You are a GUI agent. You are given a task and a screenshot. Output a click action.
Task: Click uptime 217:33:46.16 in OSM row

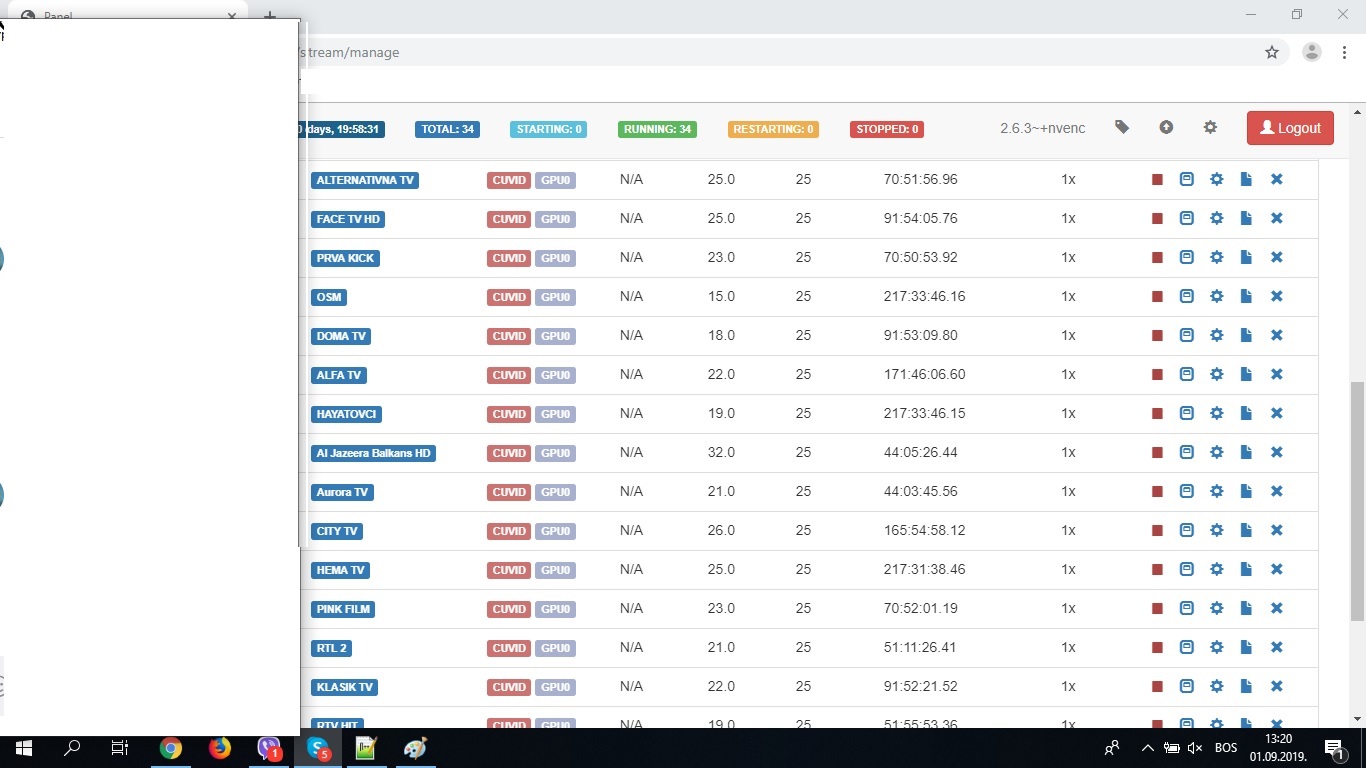[x=925, y=296]
